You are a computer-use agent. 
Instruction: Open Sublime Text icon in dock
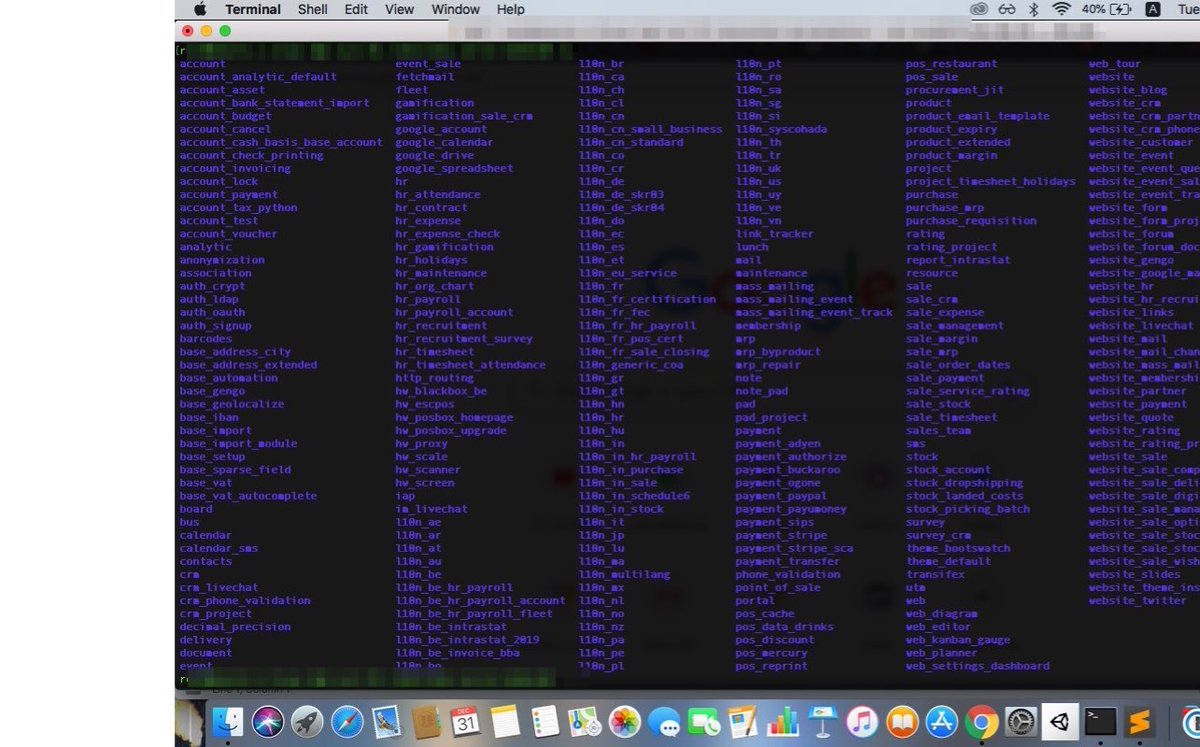(1140, 721)
